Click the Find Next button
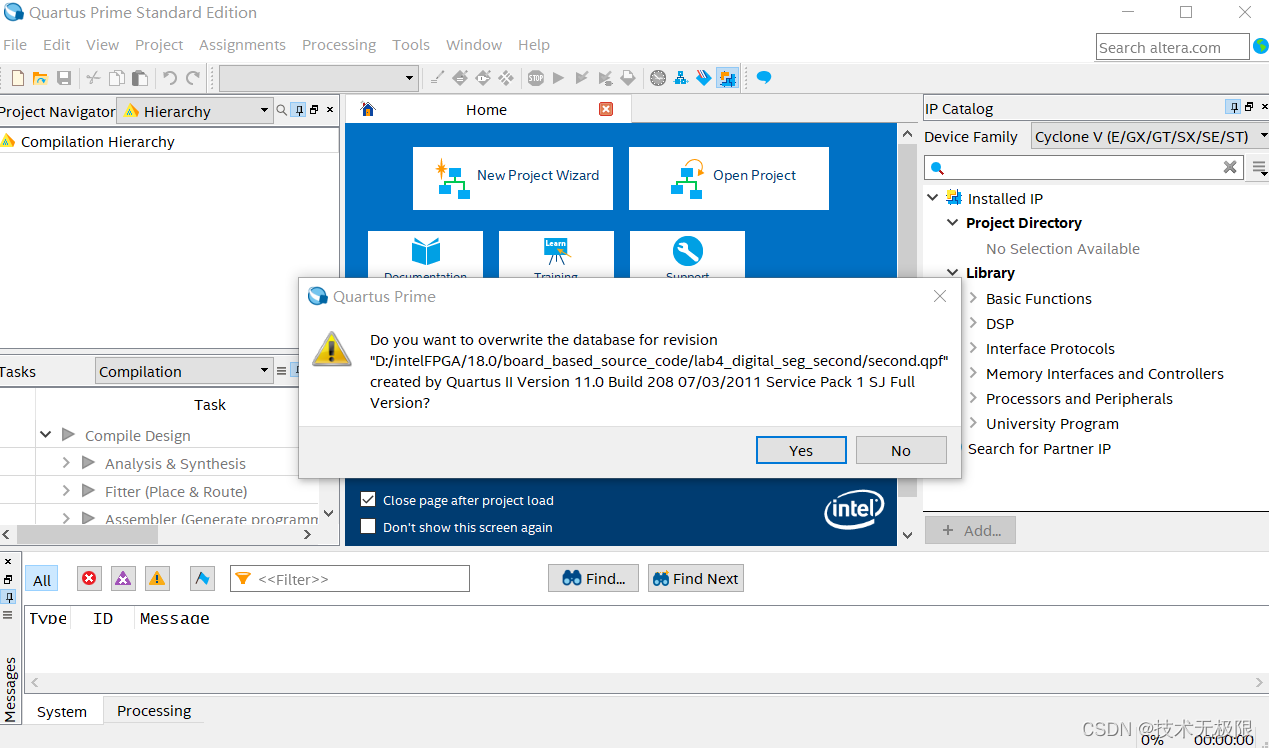The height and width of the screenshot is (748, 1269). (696, 578)
